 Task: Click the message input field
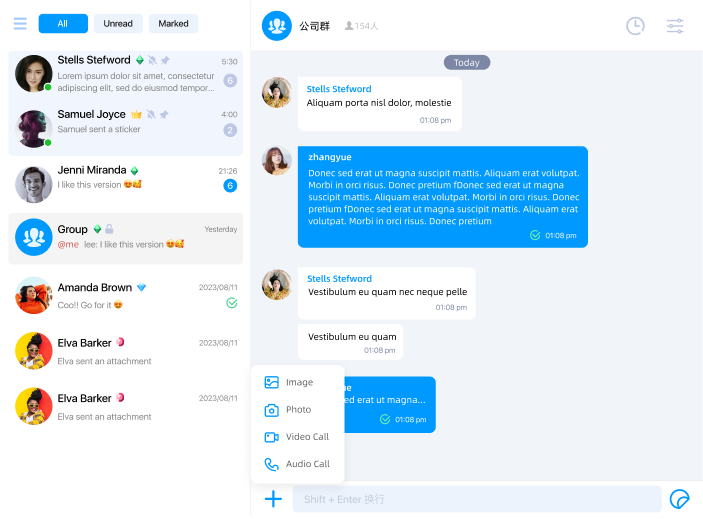[x=477, y=499]
